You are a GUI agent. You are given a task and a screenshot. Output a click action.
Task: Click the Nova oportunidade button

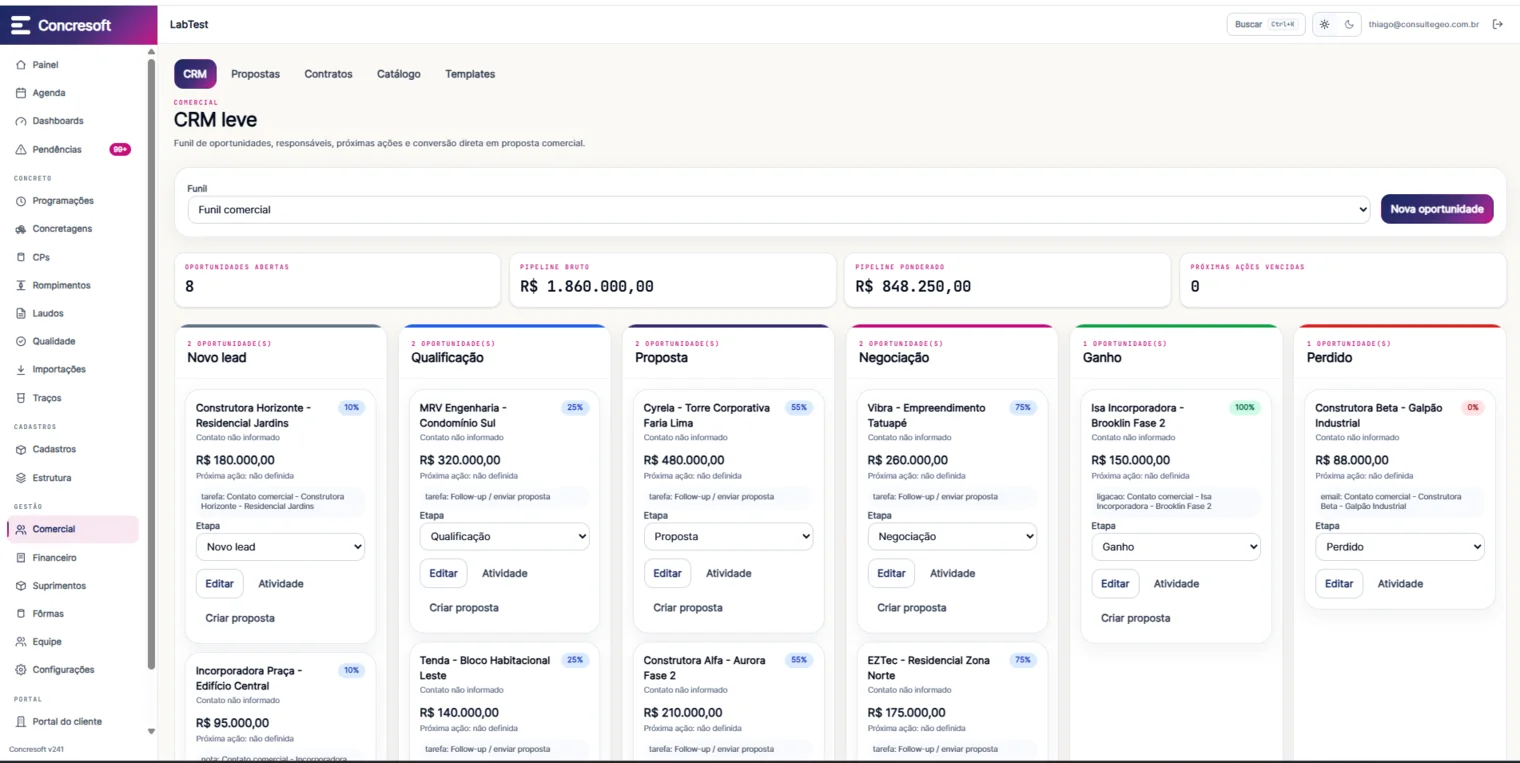(1437, 209)
